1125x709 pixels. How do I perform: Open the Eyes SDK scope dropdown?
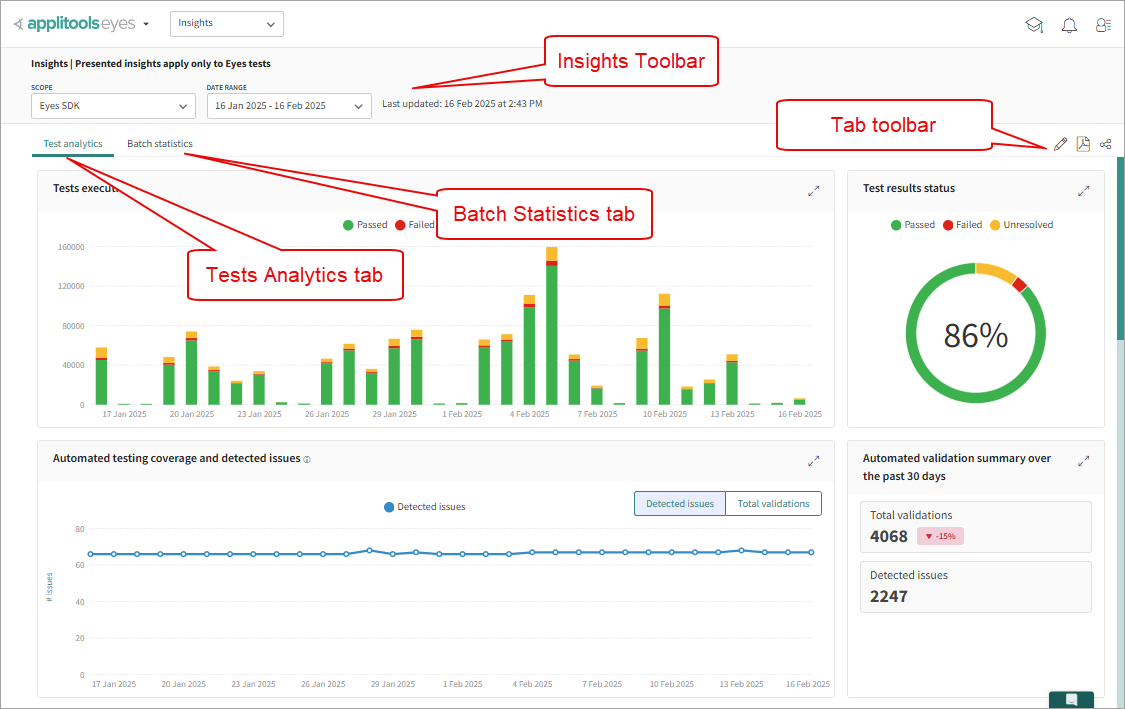click(113, 106)
